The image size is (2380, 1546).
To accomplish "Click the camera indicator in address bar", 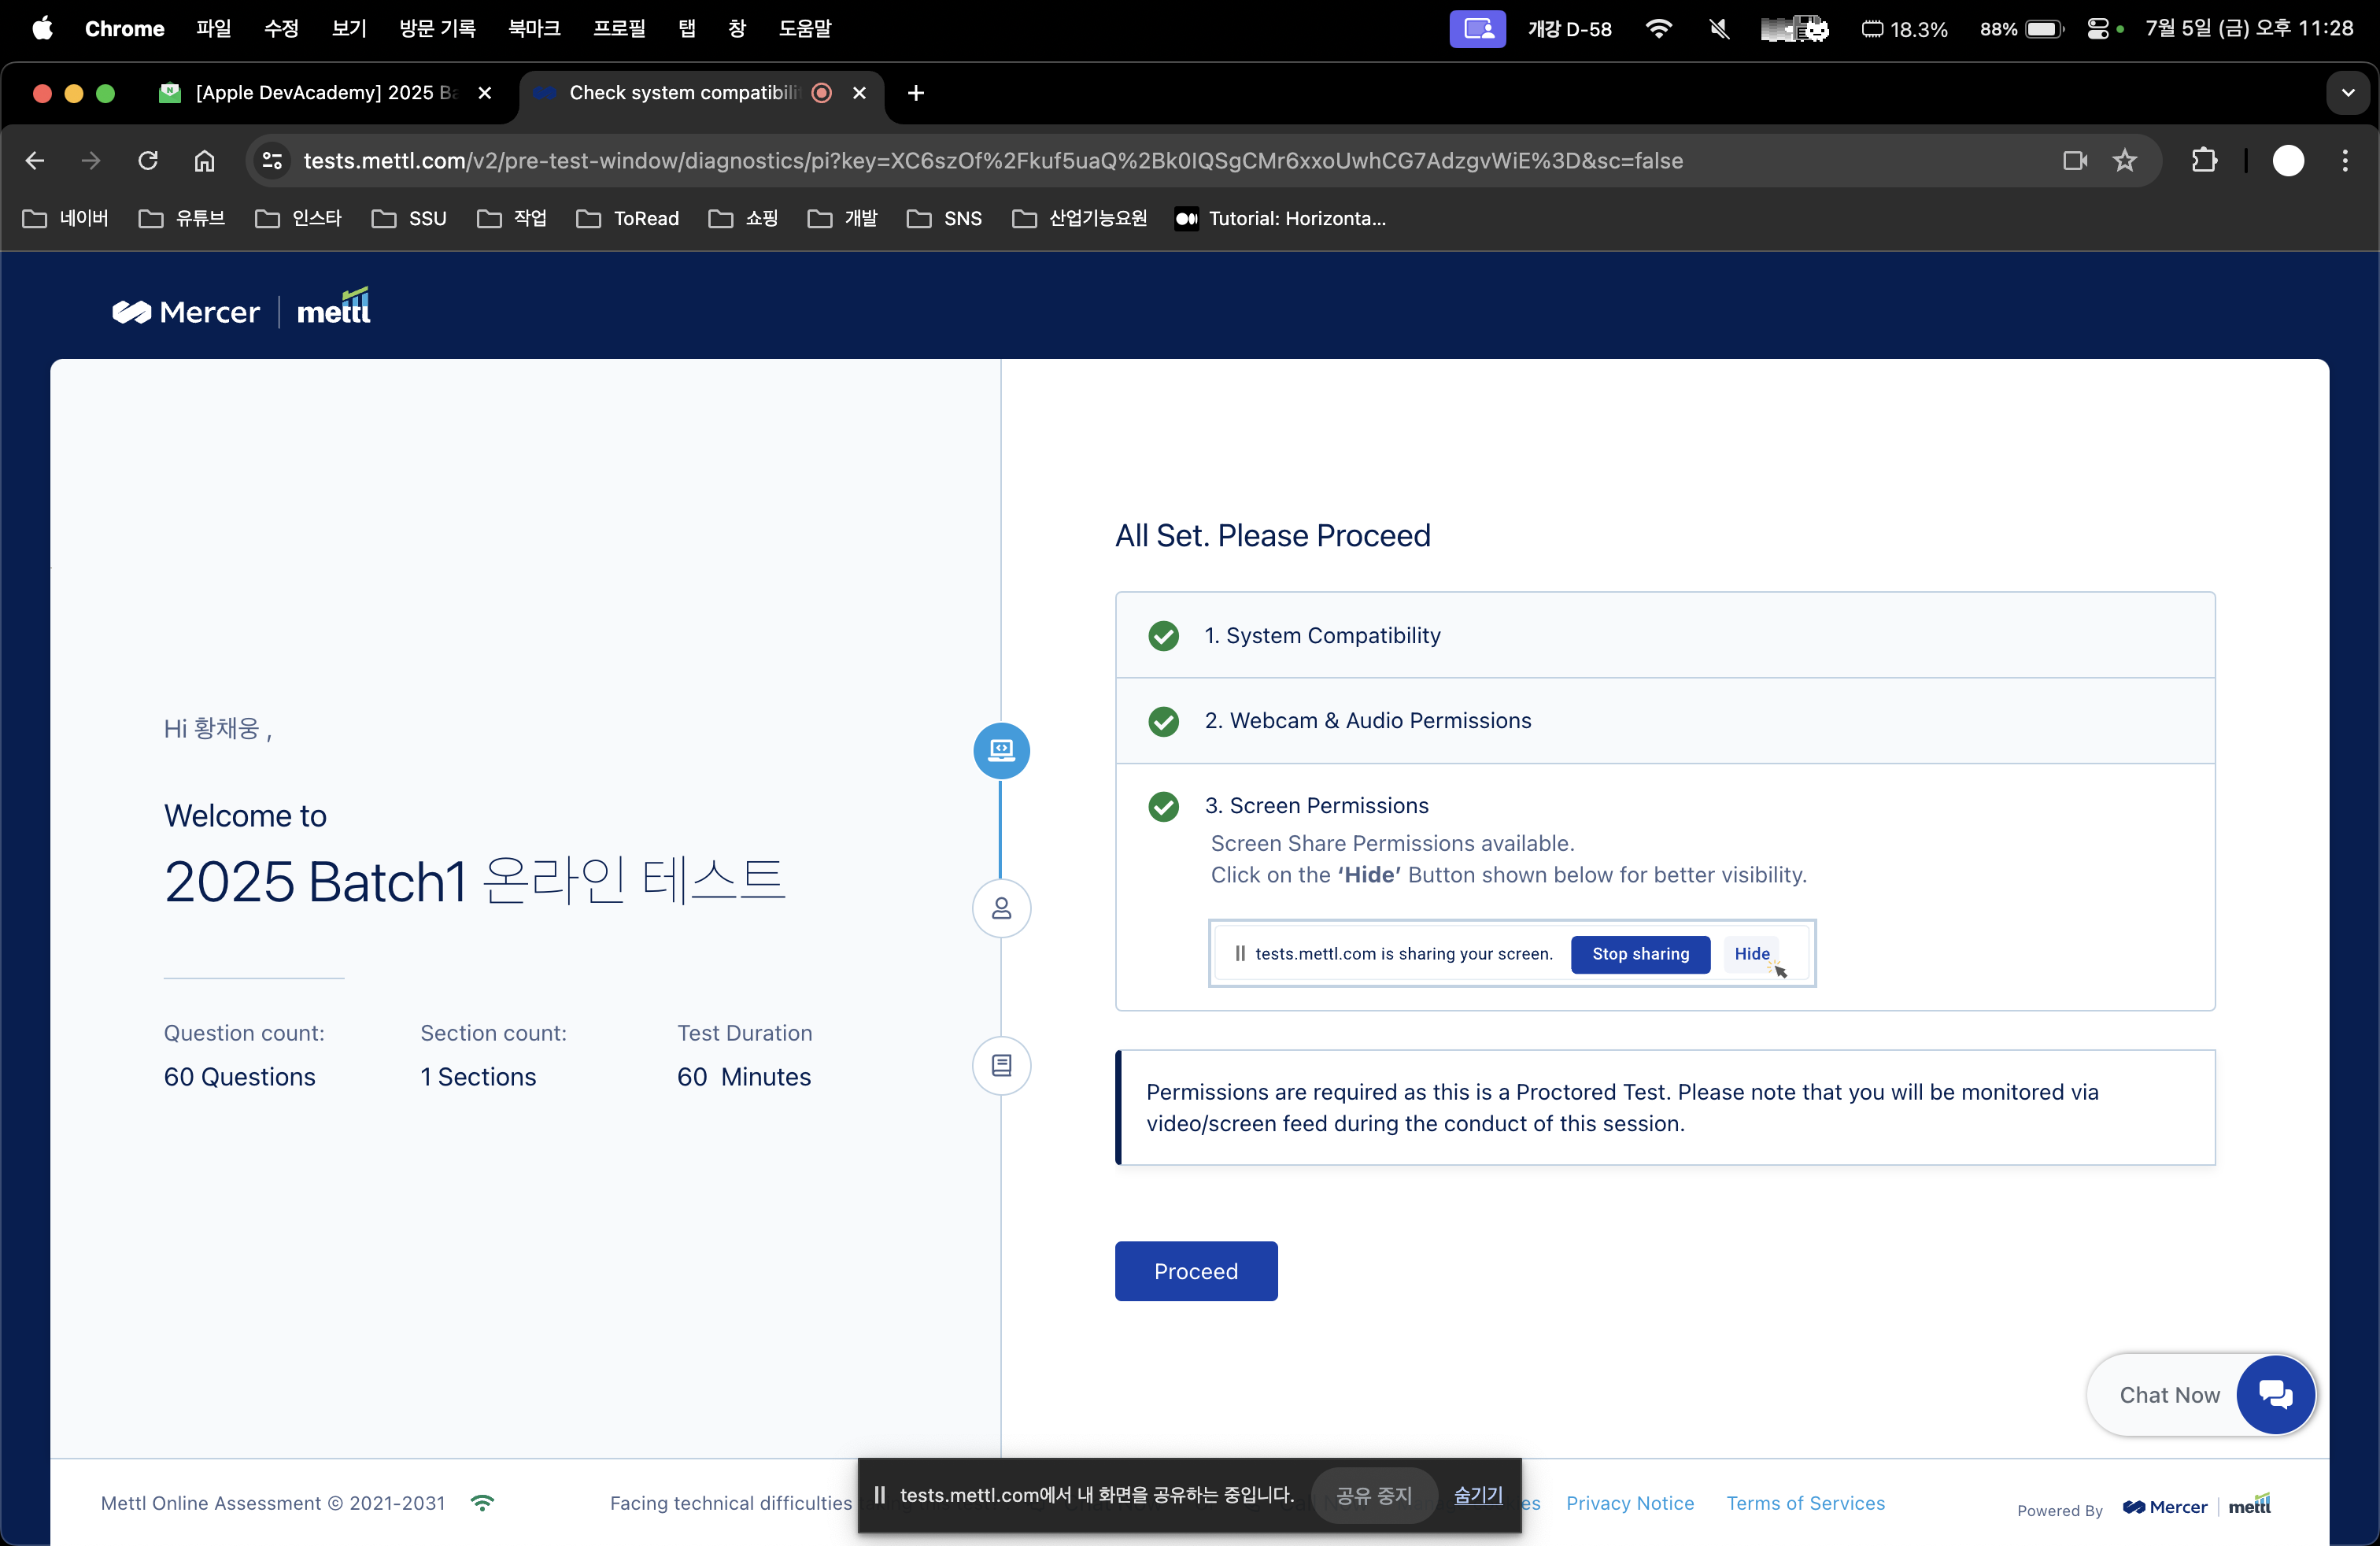I will [2075, 161].
